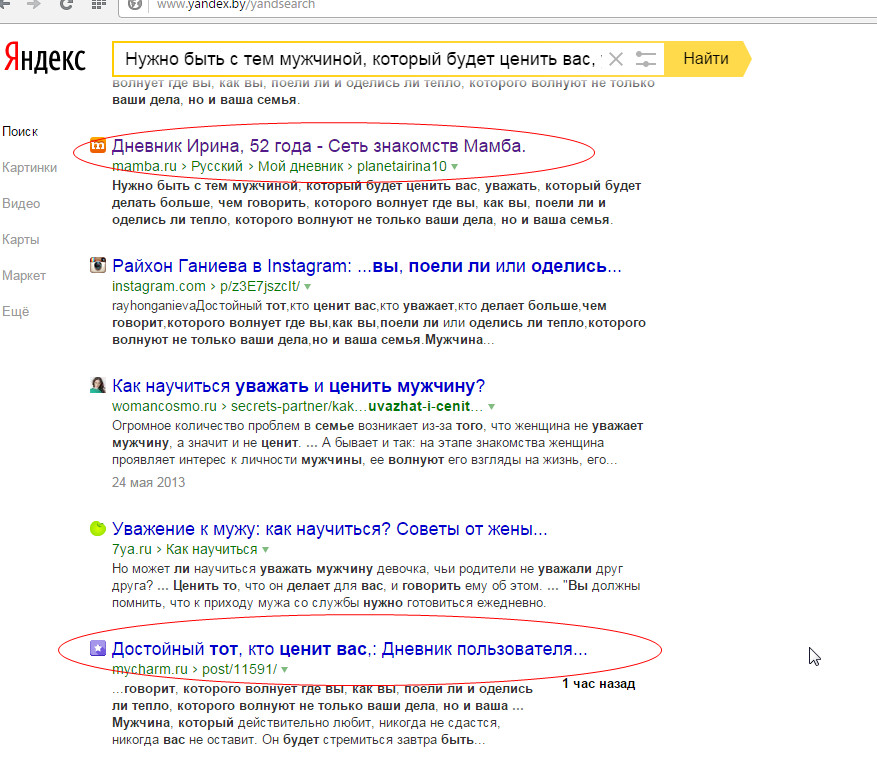Switch to Видео search tab

pos(21,204)
